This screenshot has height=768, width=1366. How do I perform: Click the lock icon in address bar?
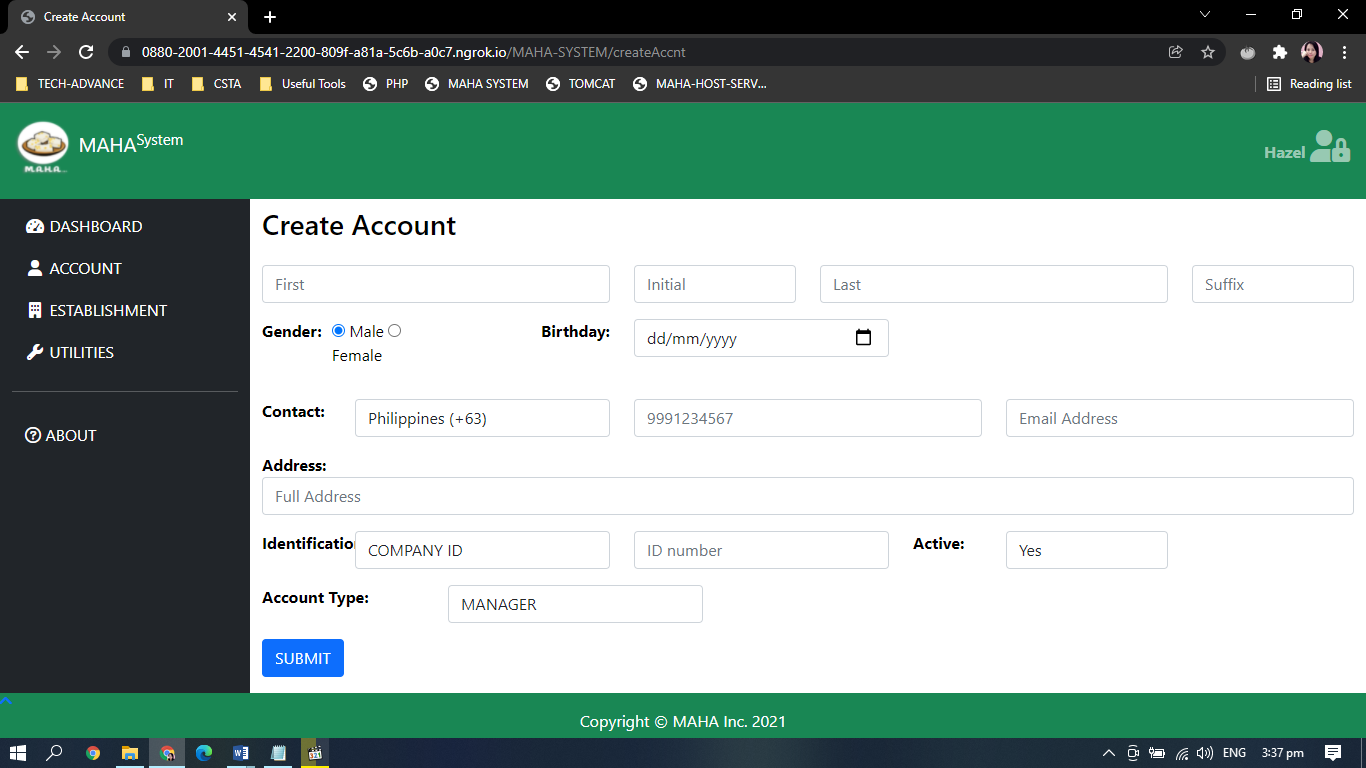coord(126,52)
